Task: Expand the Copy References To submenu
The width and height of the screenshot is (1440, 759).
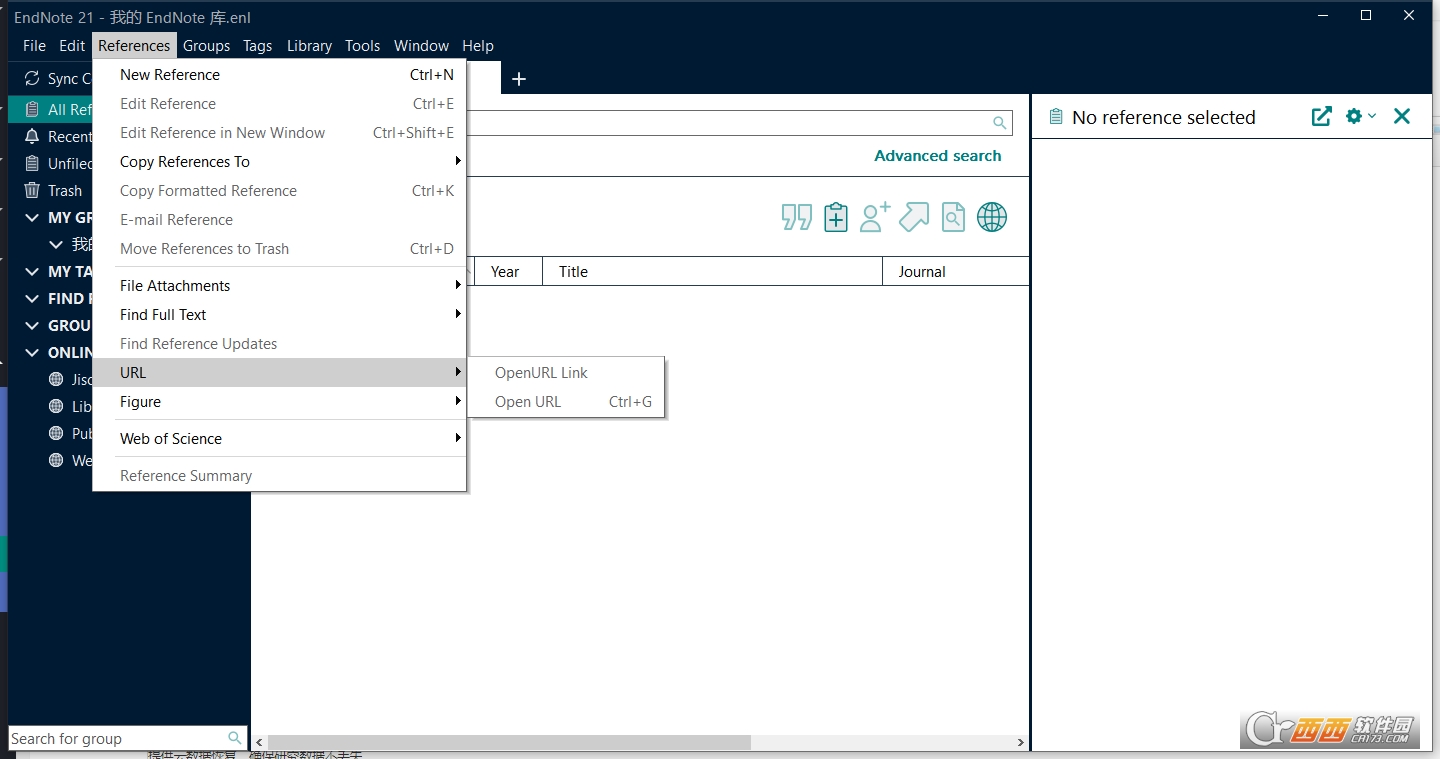Action: [279, 162]
